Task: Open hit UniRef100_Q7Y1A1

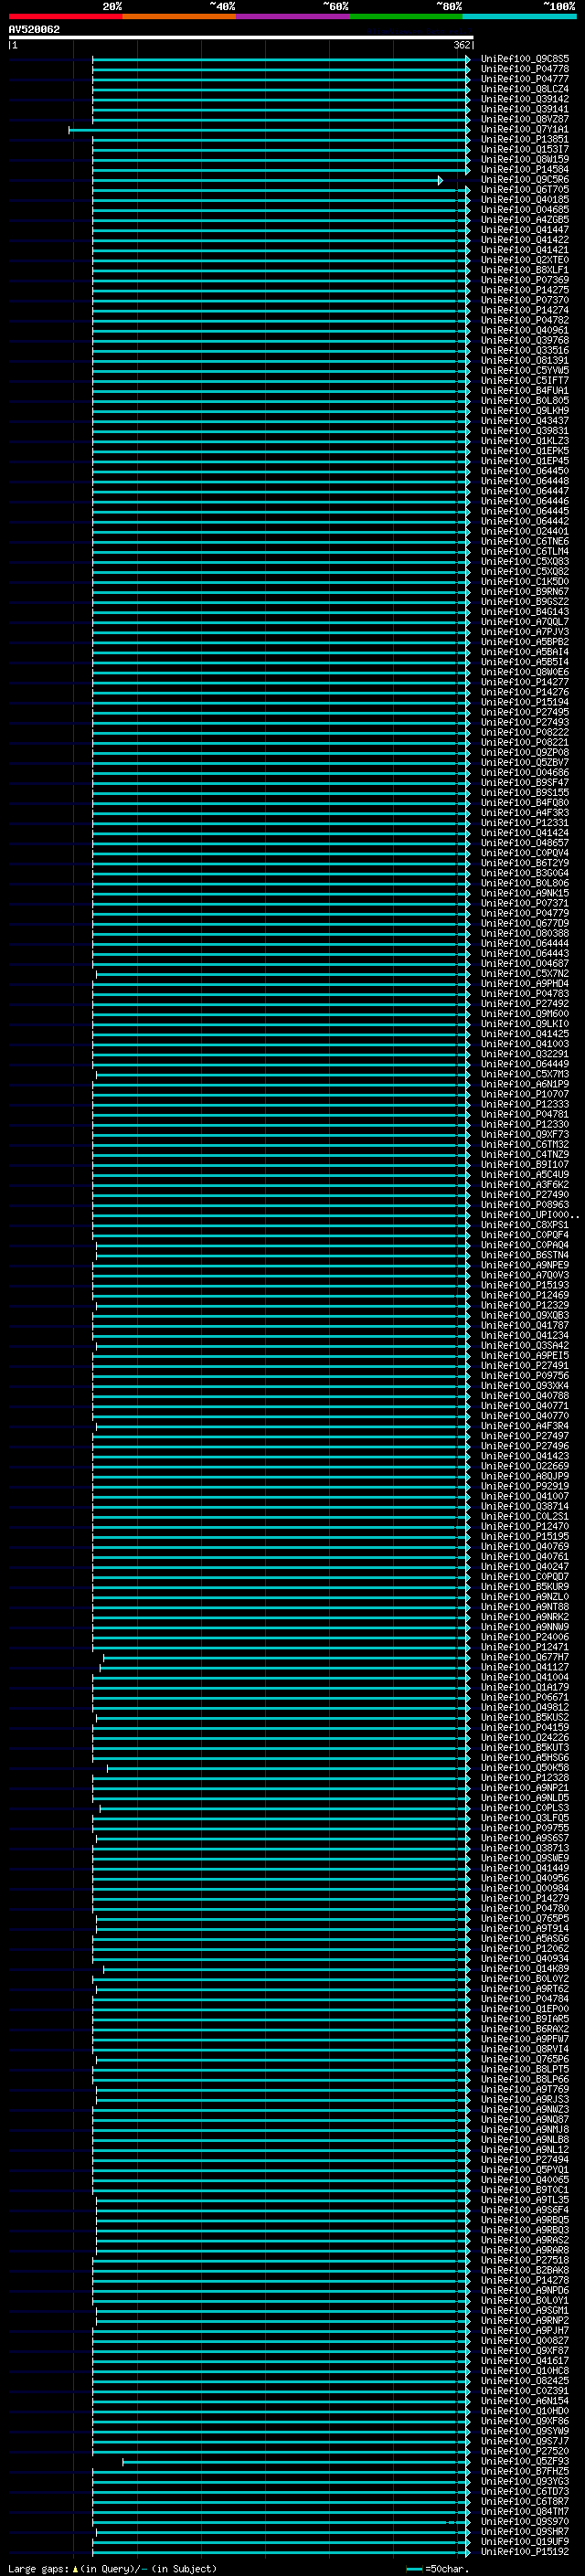Action: tap(524, 129)
